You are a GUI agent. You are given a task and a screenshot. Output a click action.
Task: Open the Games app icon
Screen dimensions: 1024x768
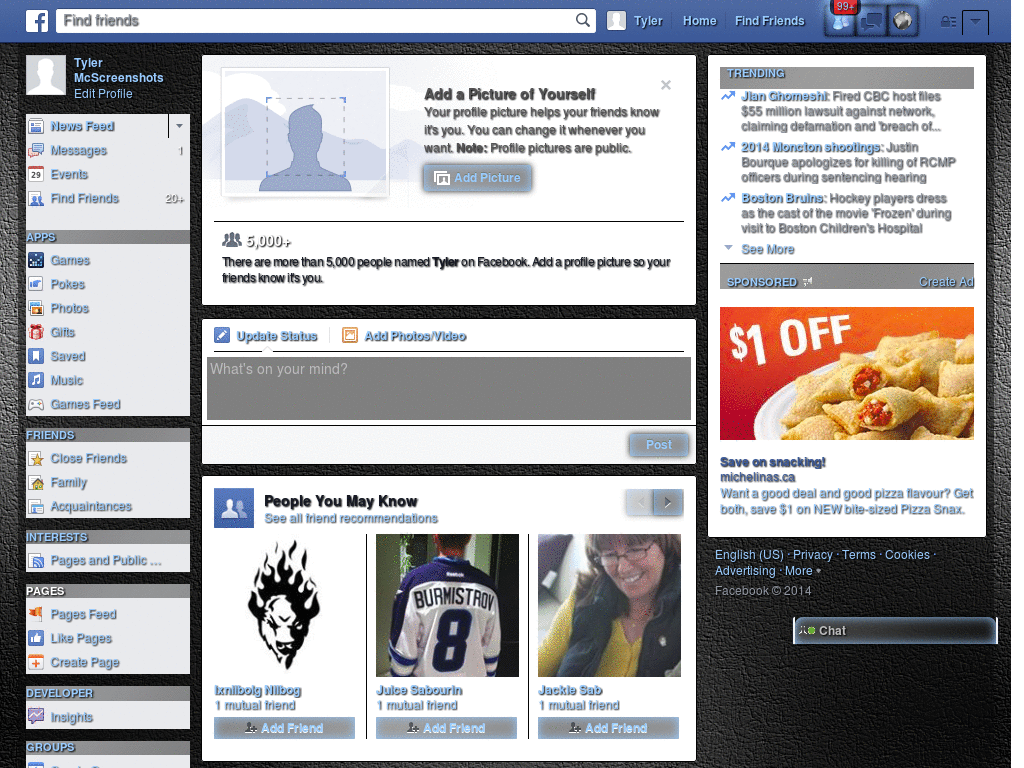tap(36, 261)
